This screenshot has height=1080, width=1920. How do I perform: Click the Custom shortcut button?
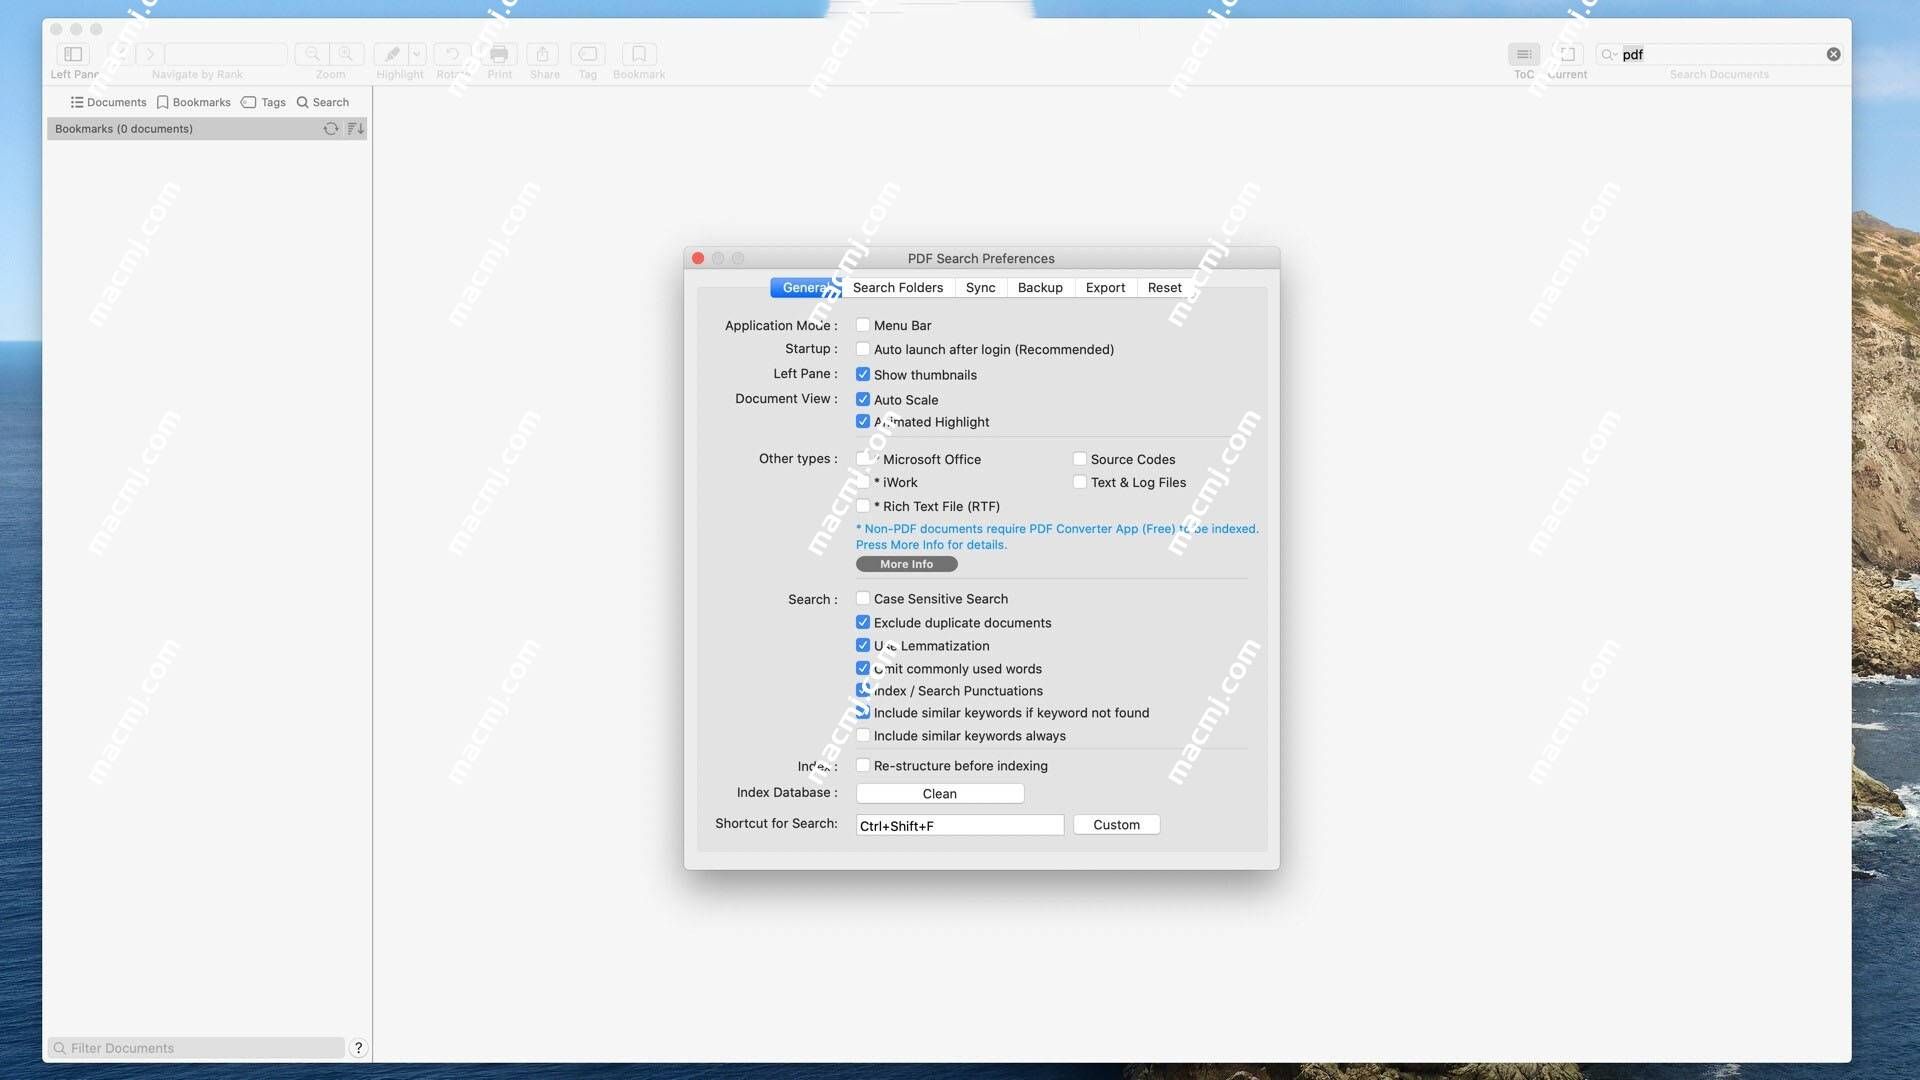(x=1114, y=824)
